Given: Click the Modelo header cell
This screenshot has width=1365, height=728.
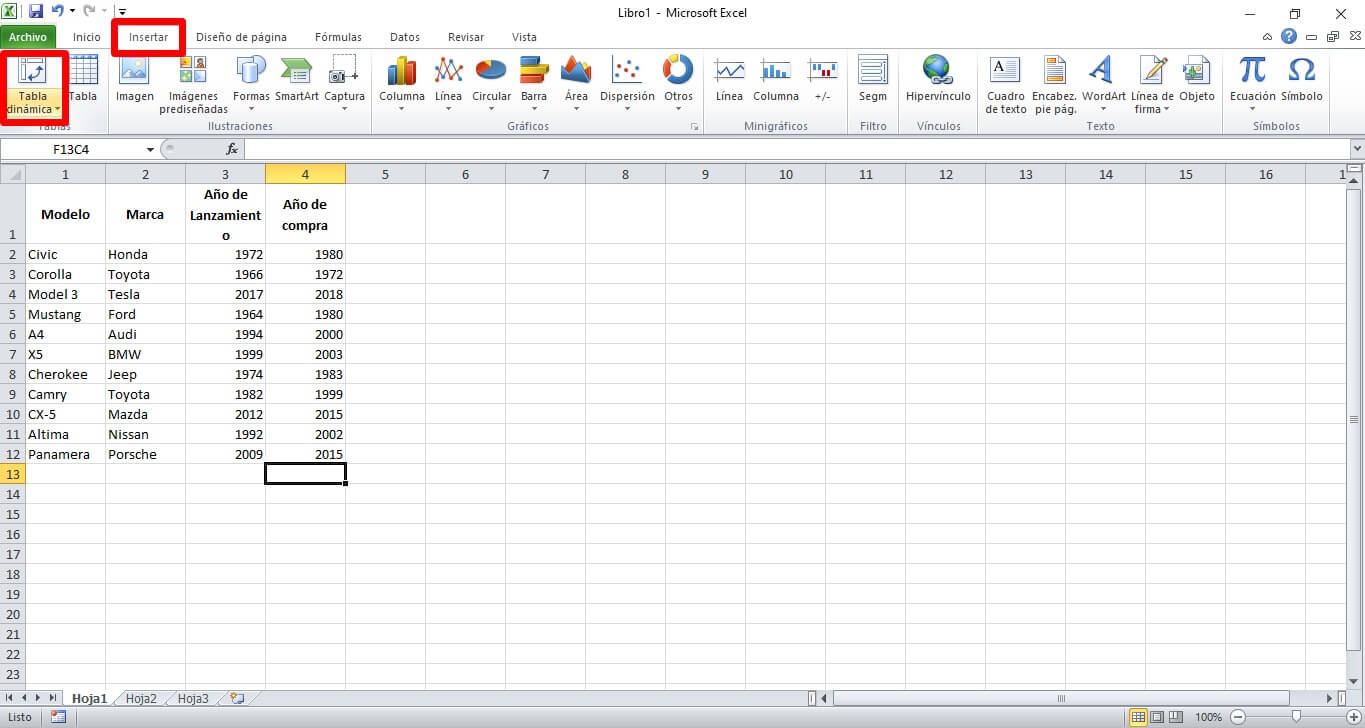Looking at the screenshot, I should 65,214.
